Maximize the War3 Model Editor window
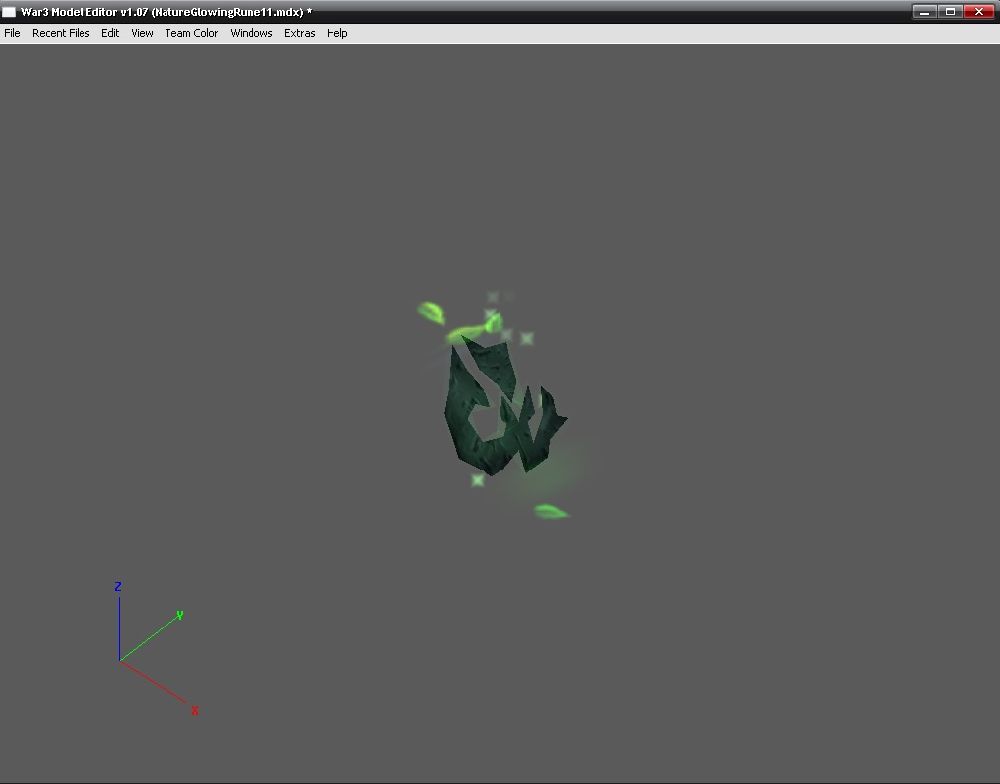1000x784 pixels. click(x=950, y=11)
